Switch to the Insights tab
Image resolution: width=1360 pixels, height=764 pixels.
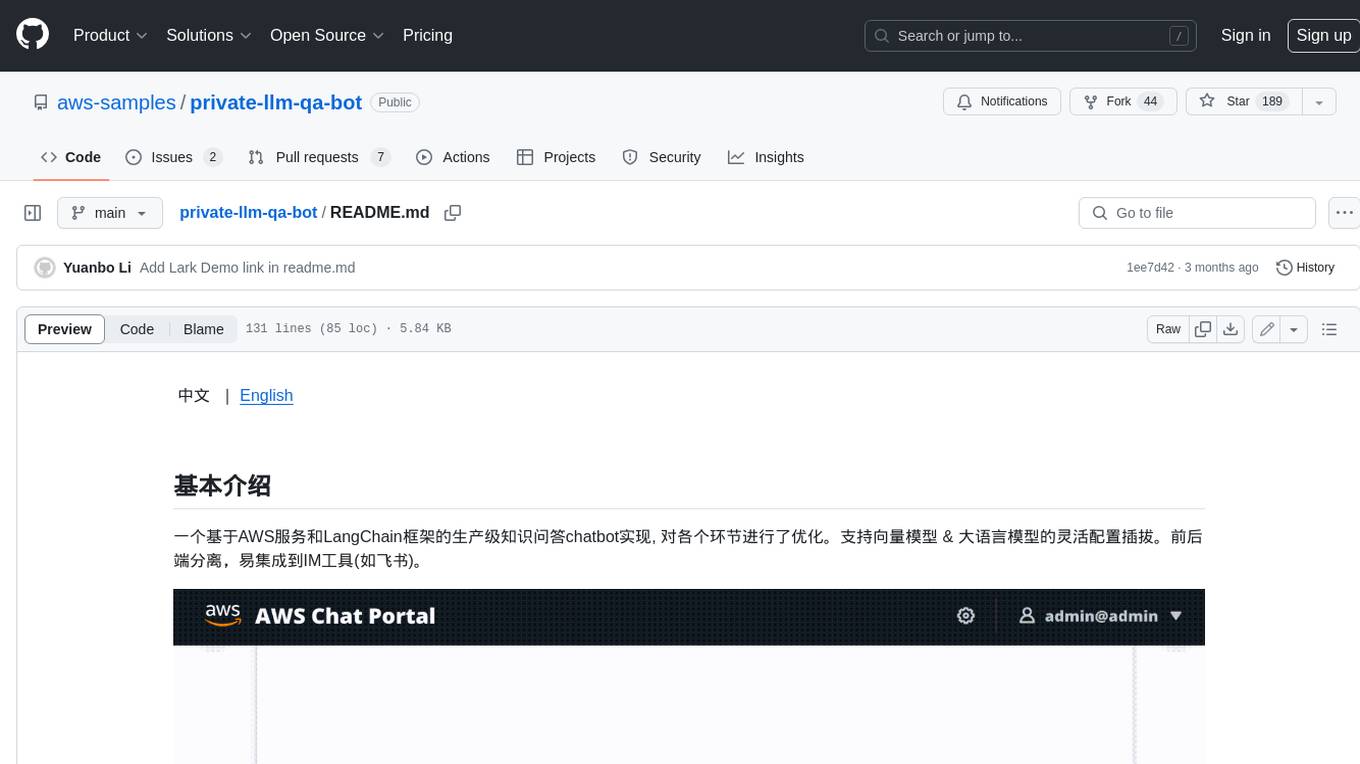click(x=766, y=157)
